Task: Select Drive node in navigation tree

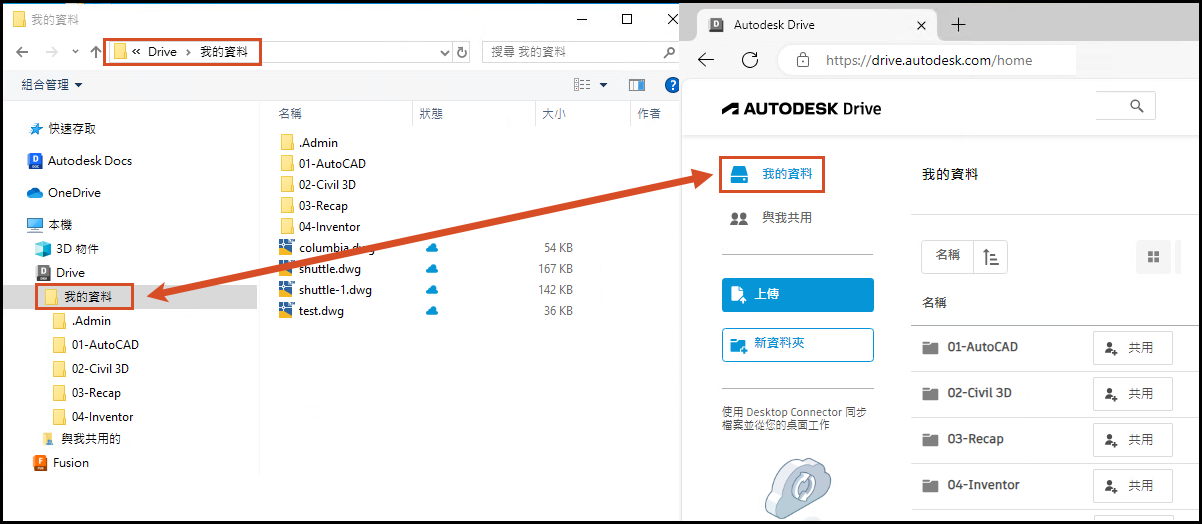Action: pos(61,272)
